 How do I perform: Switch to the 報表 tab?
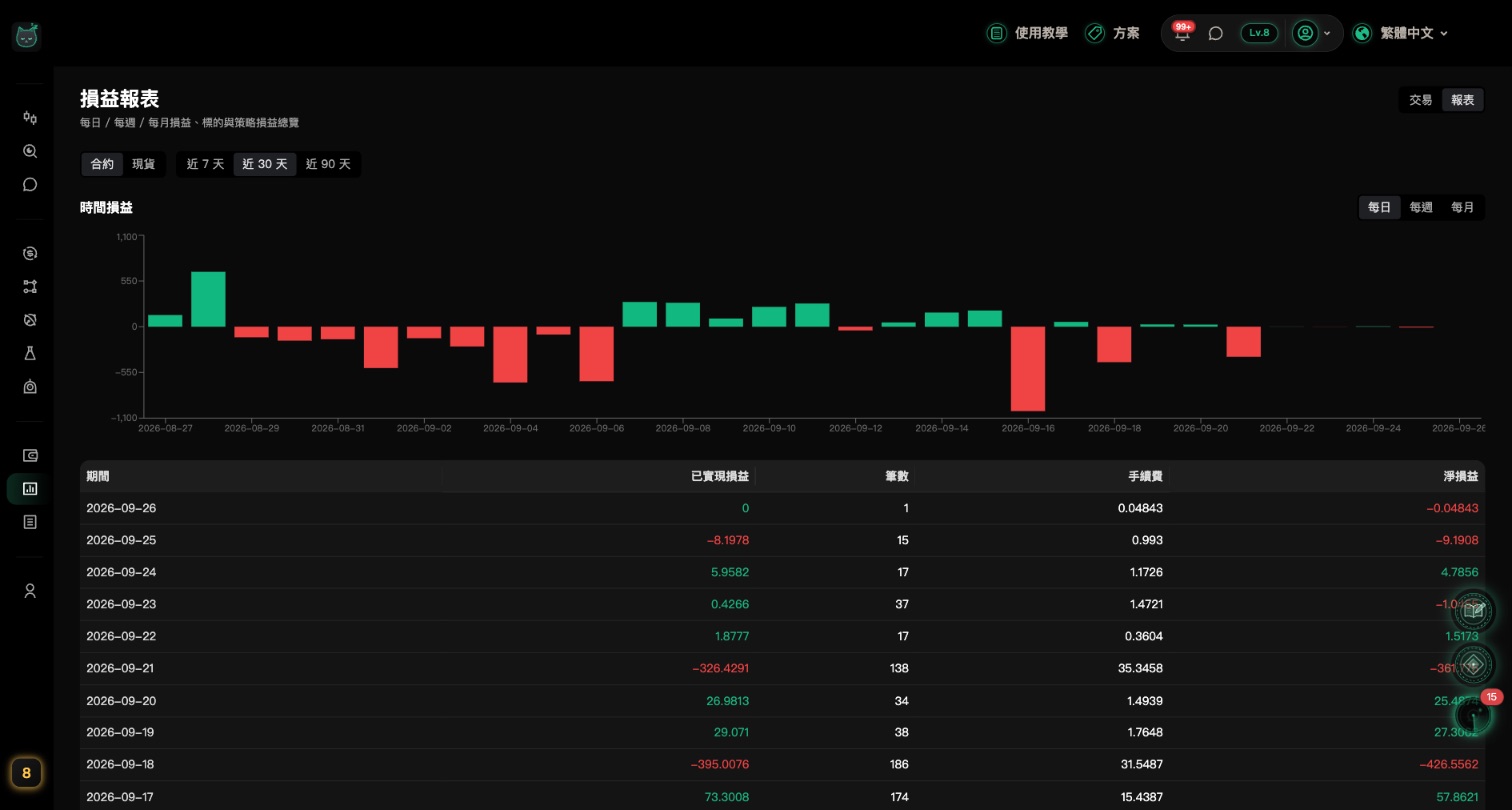pos(1463,100)
